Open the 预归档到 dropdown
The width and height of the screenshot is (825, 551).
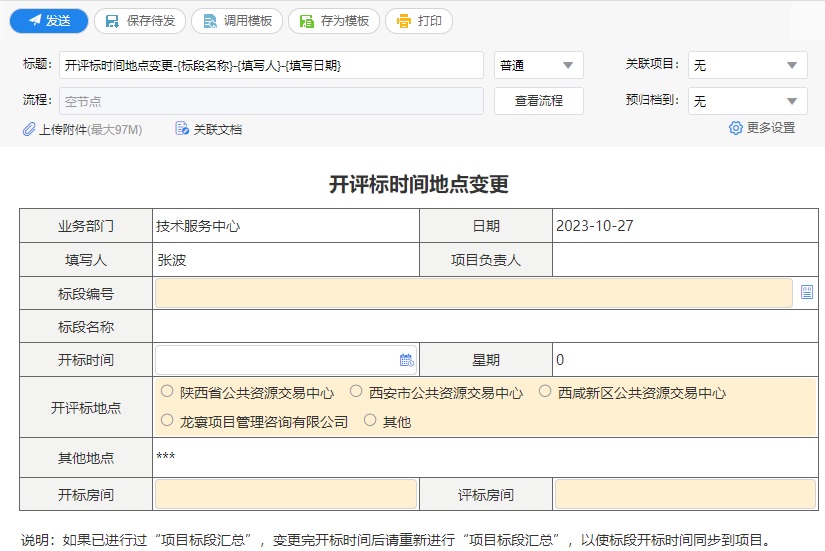coord(748,101)
